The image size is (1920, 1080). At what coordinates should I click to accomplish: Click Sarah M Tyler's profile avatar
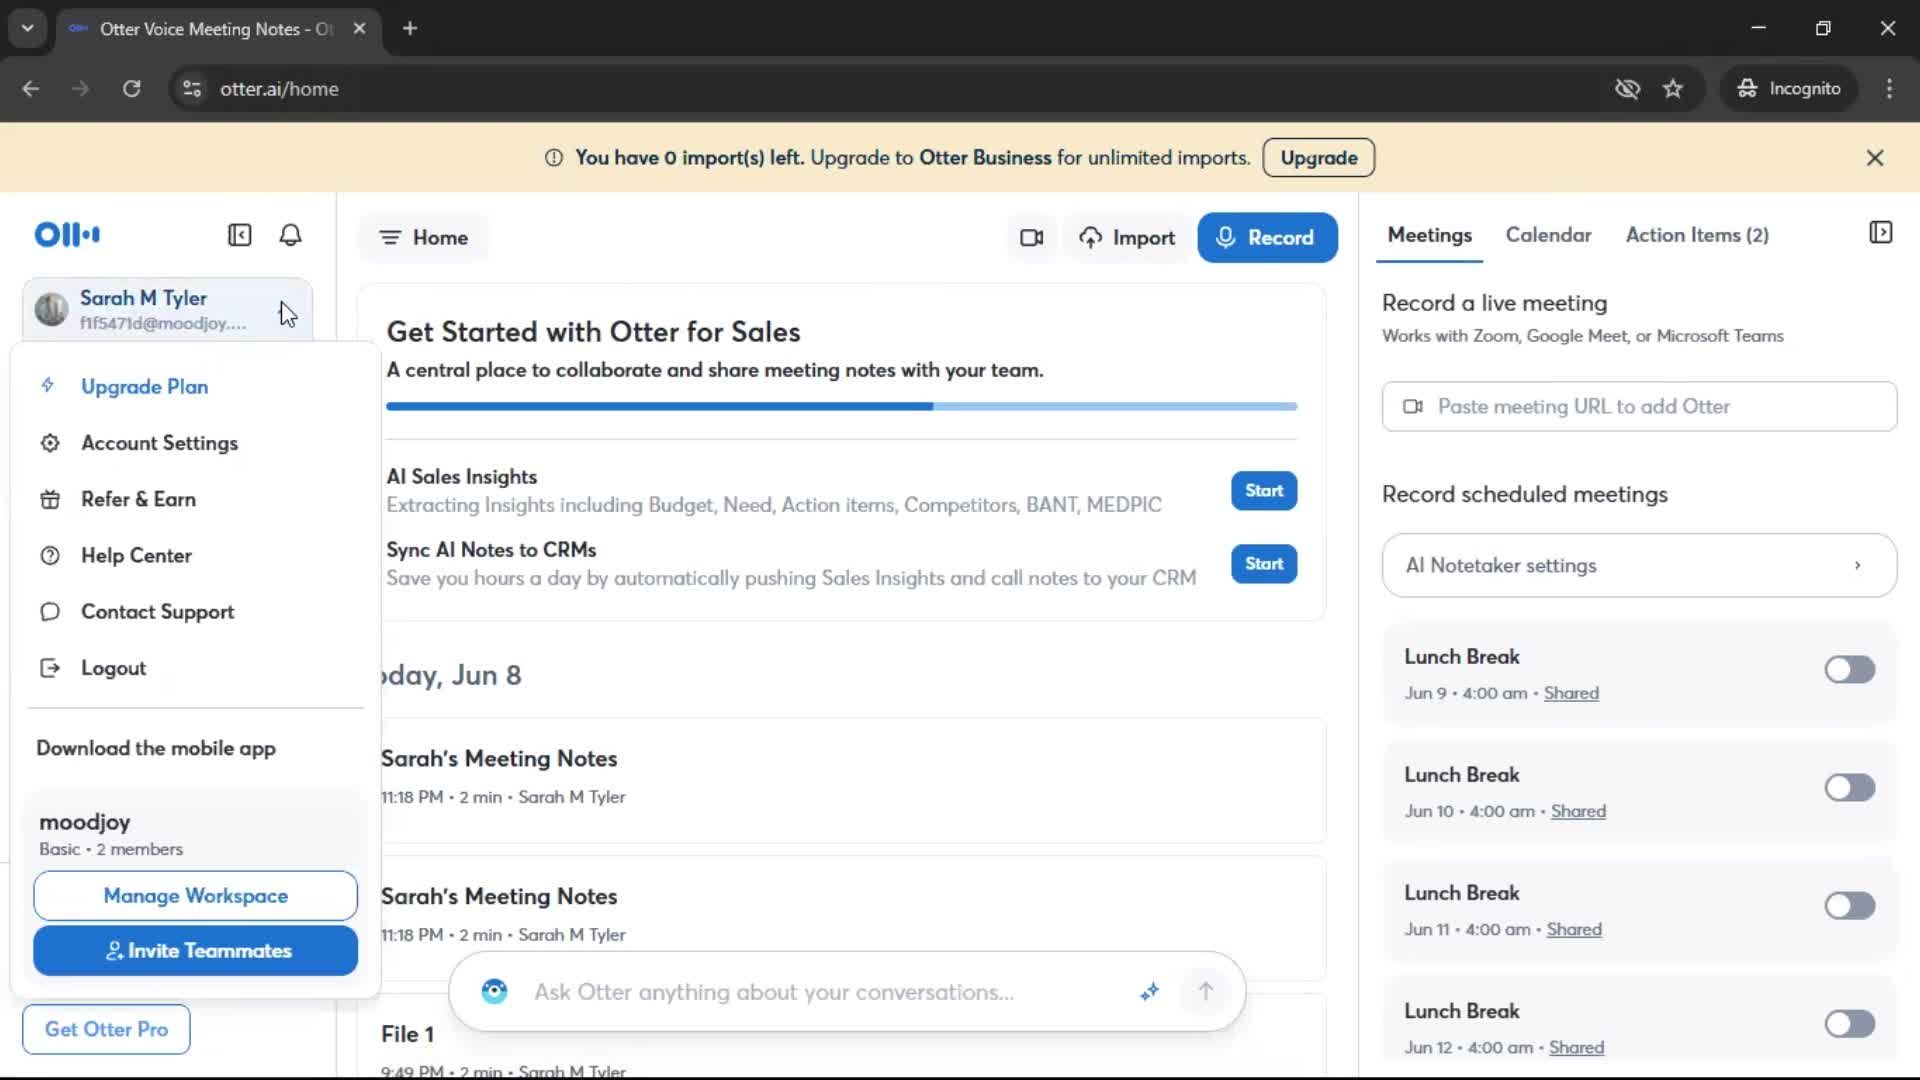click(51, 309)
